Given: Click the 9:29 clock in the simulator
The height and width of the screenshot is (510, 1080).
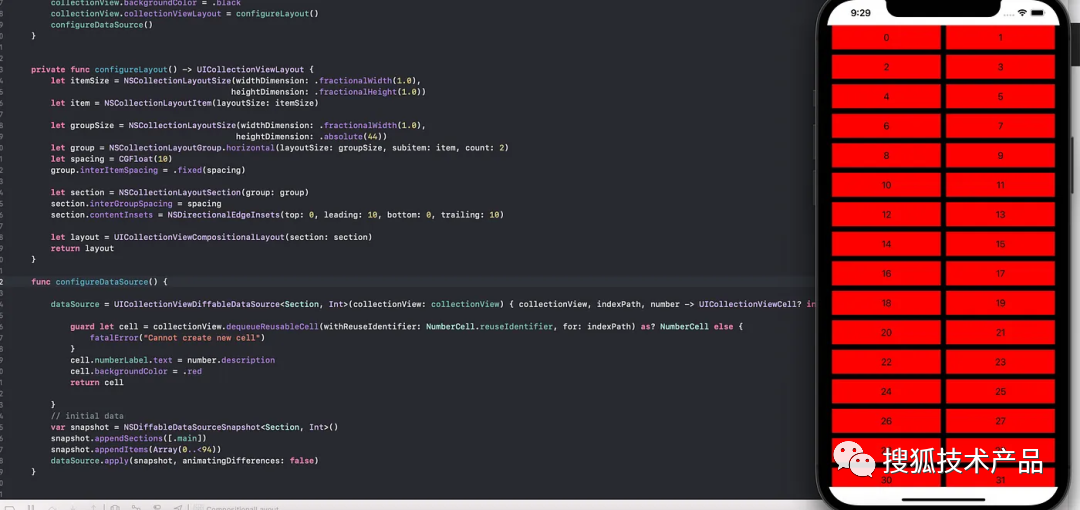Looking at the screenshot, I should (x=860, y=13).
